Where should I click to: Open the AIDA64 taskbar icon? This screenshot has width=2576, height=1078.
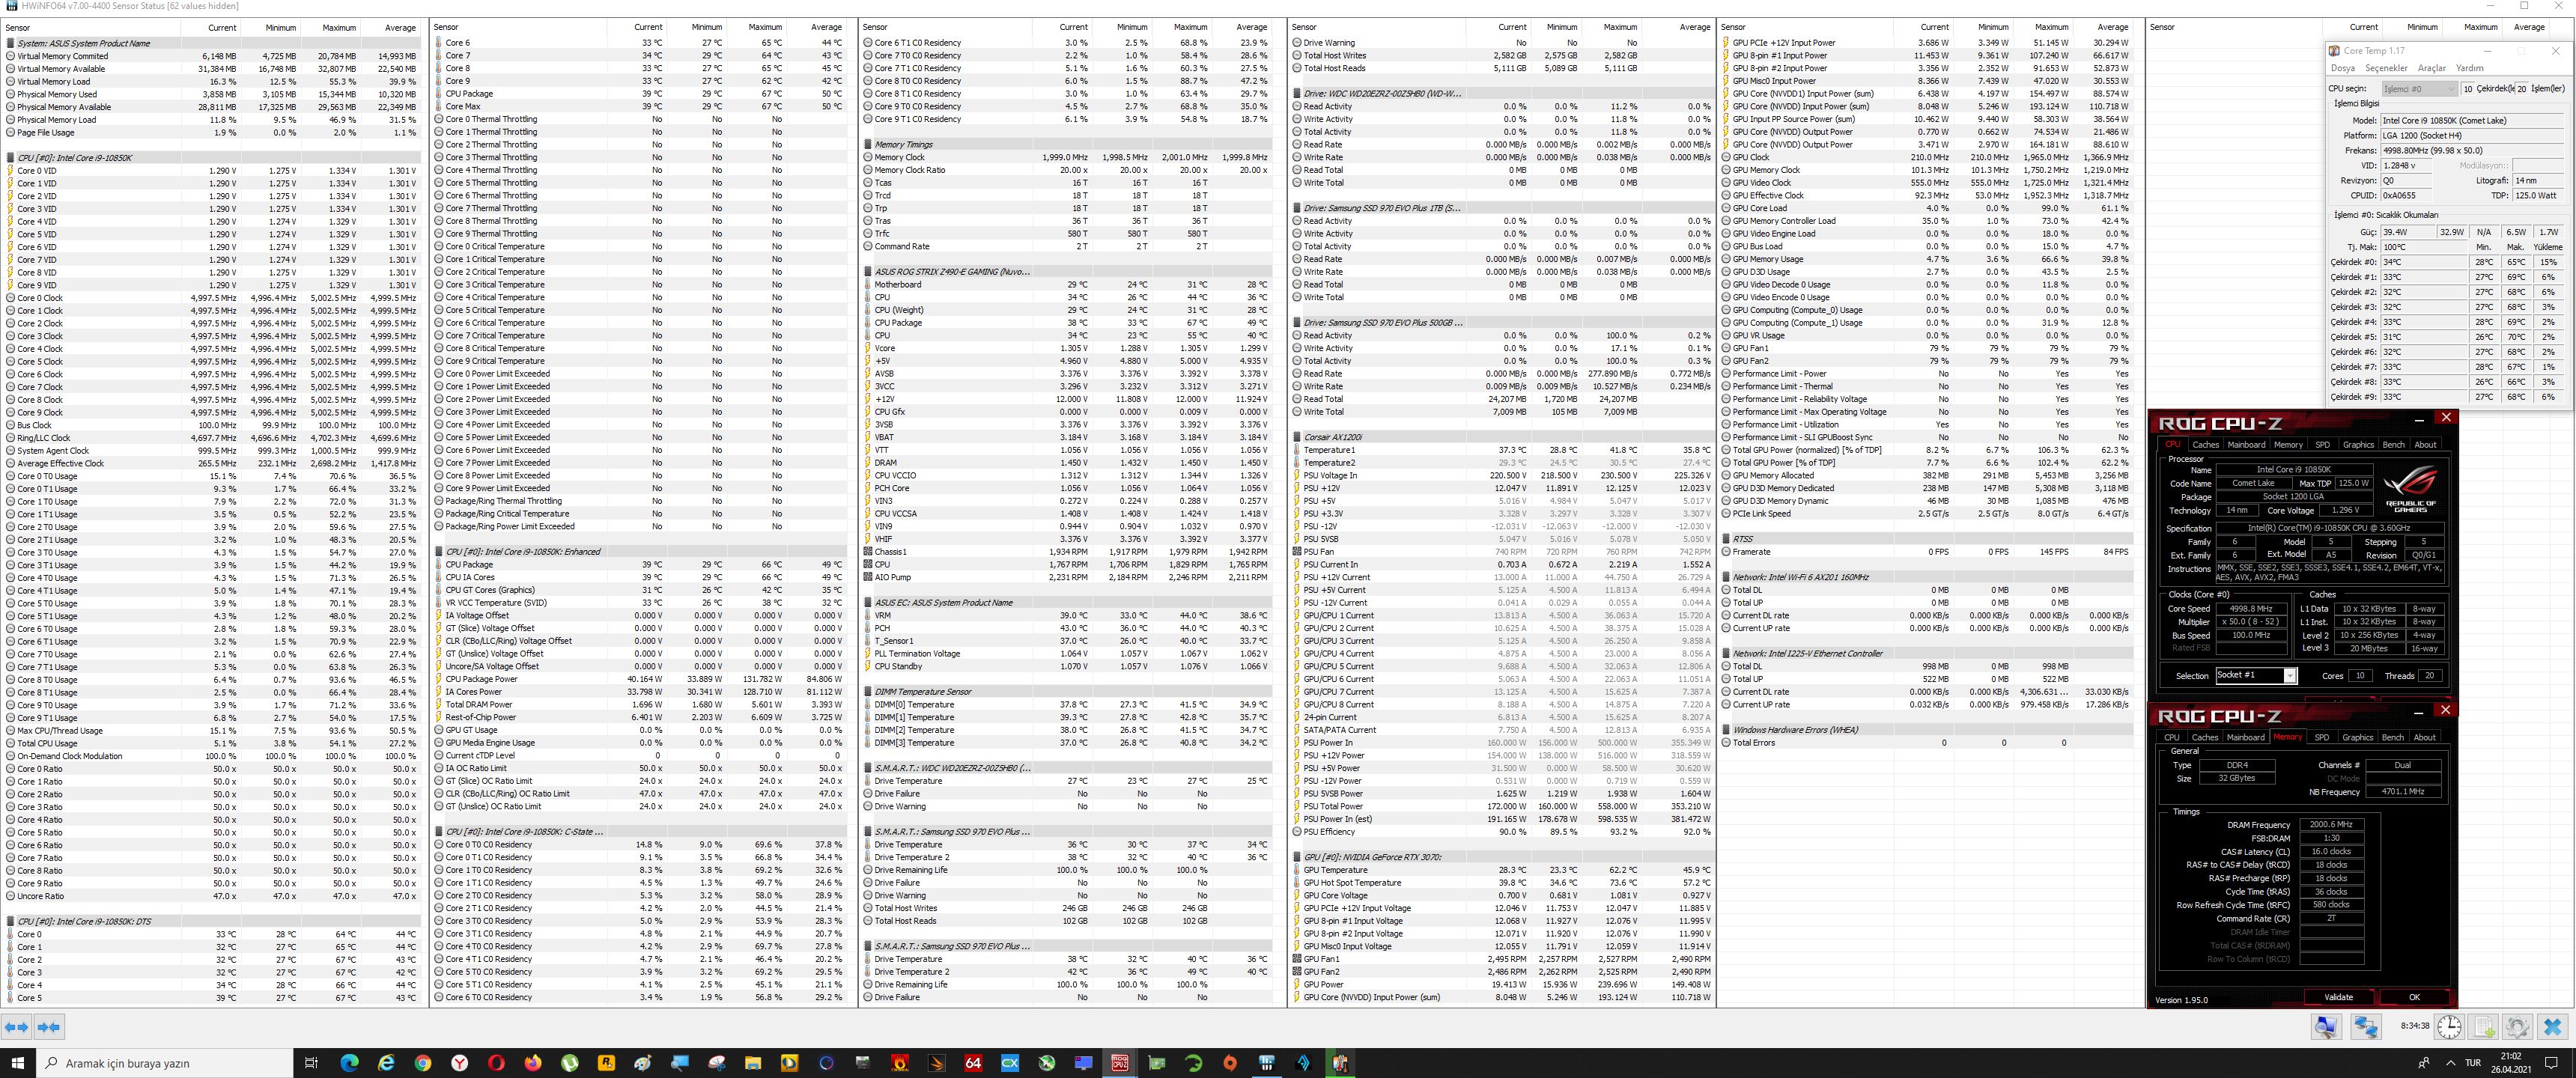click(x=973, y=1063)
